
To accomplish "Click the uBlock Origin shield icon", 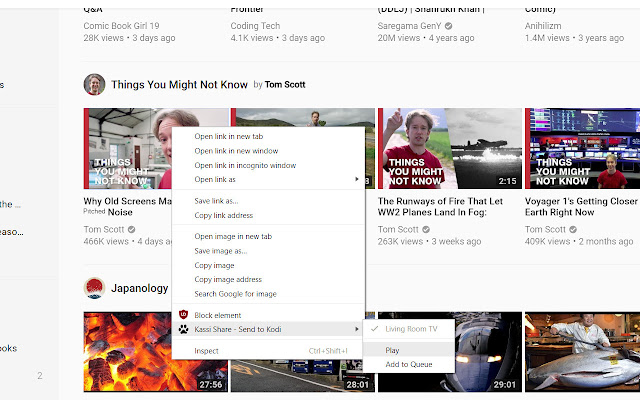I will point(183,315).
